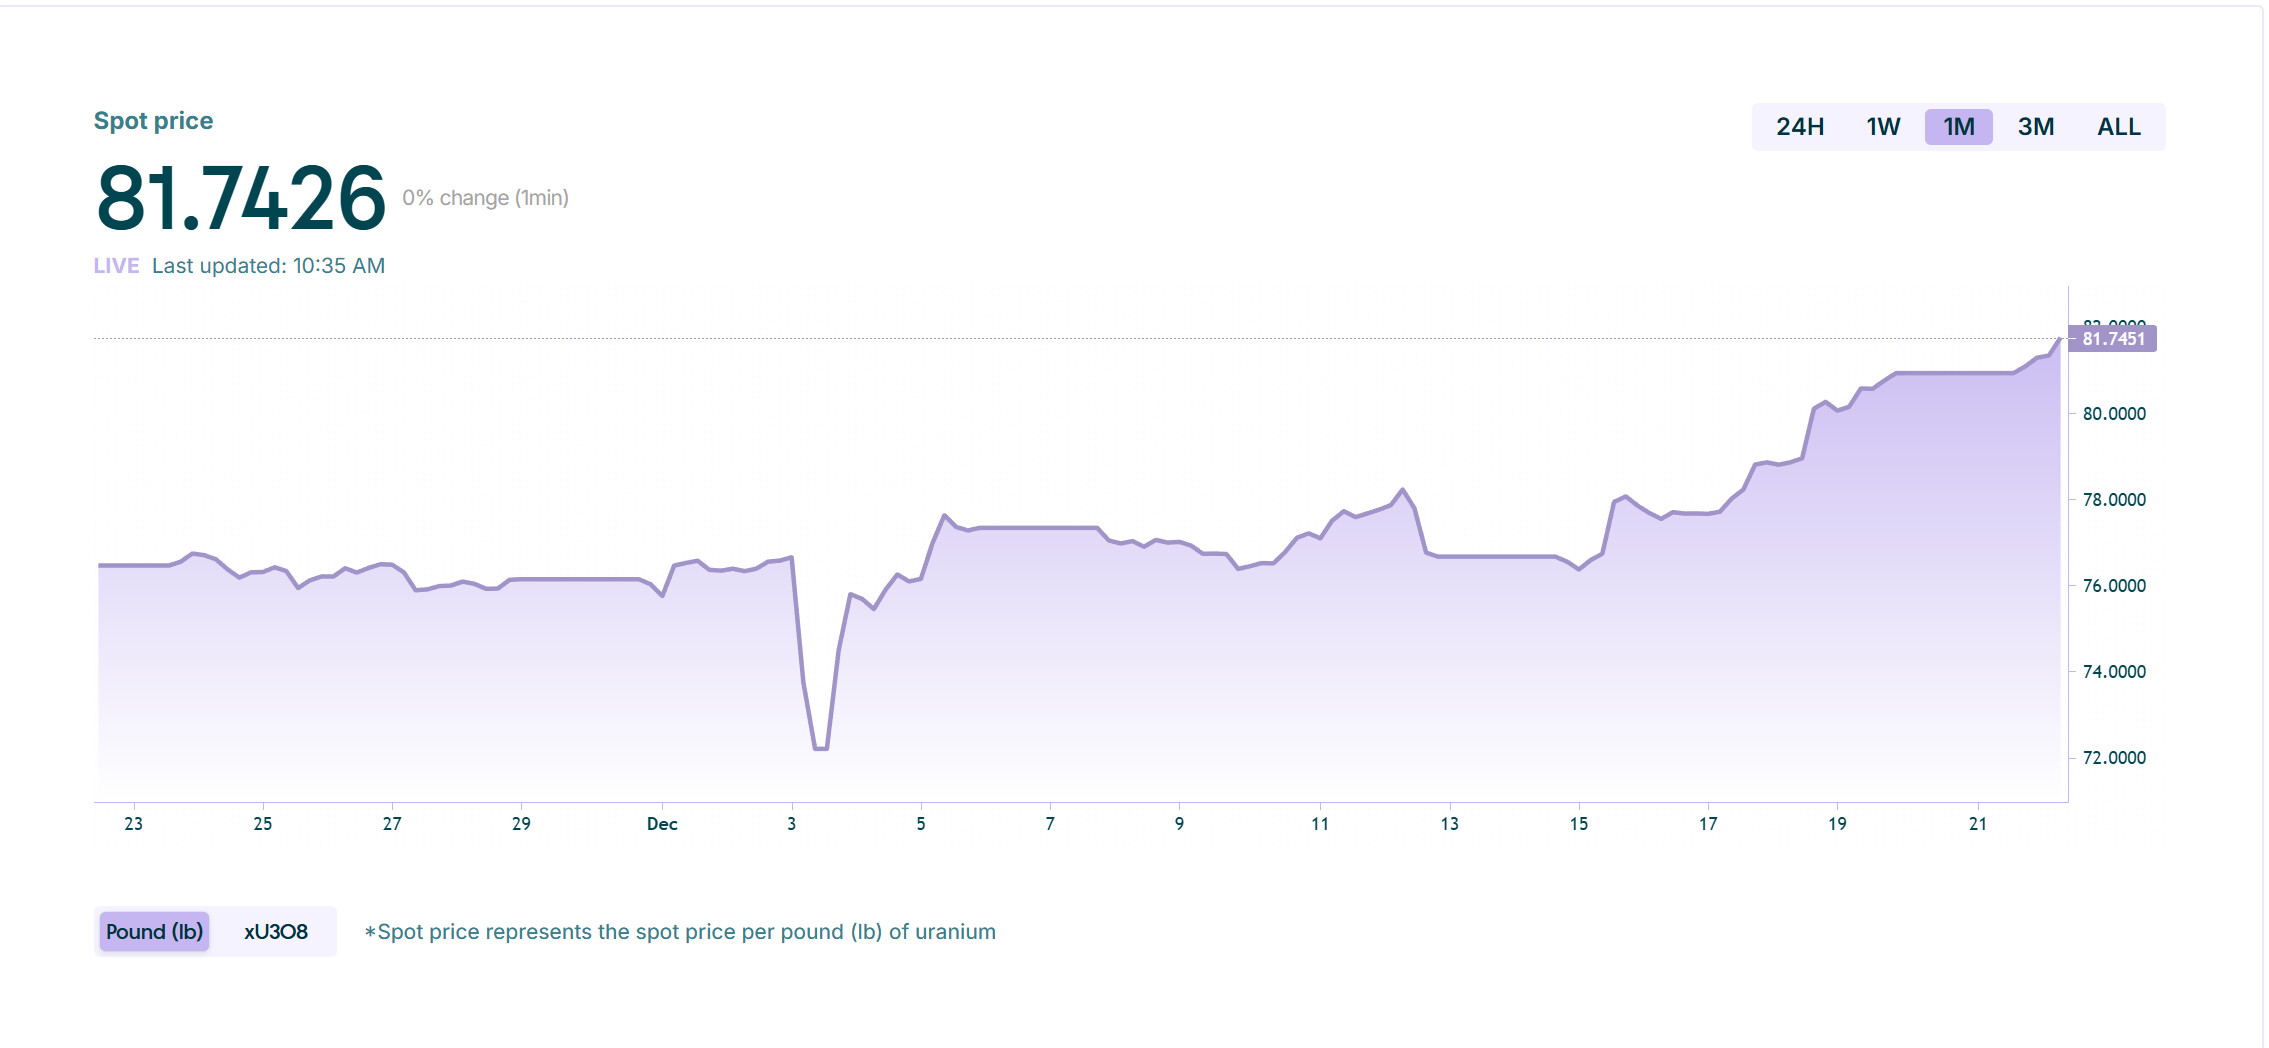Click the LIVE status indicator

(116, 266)
